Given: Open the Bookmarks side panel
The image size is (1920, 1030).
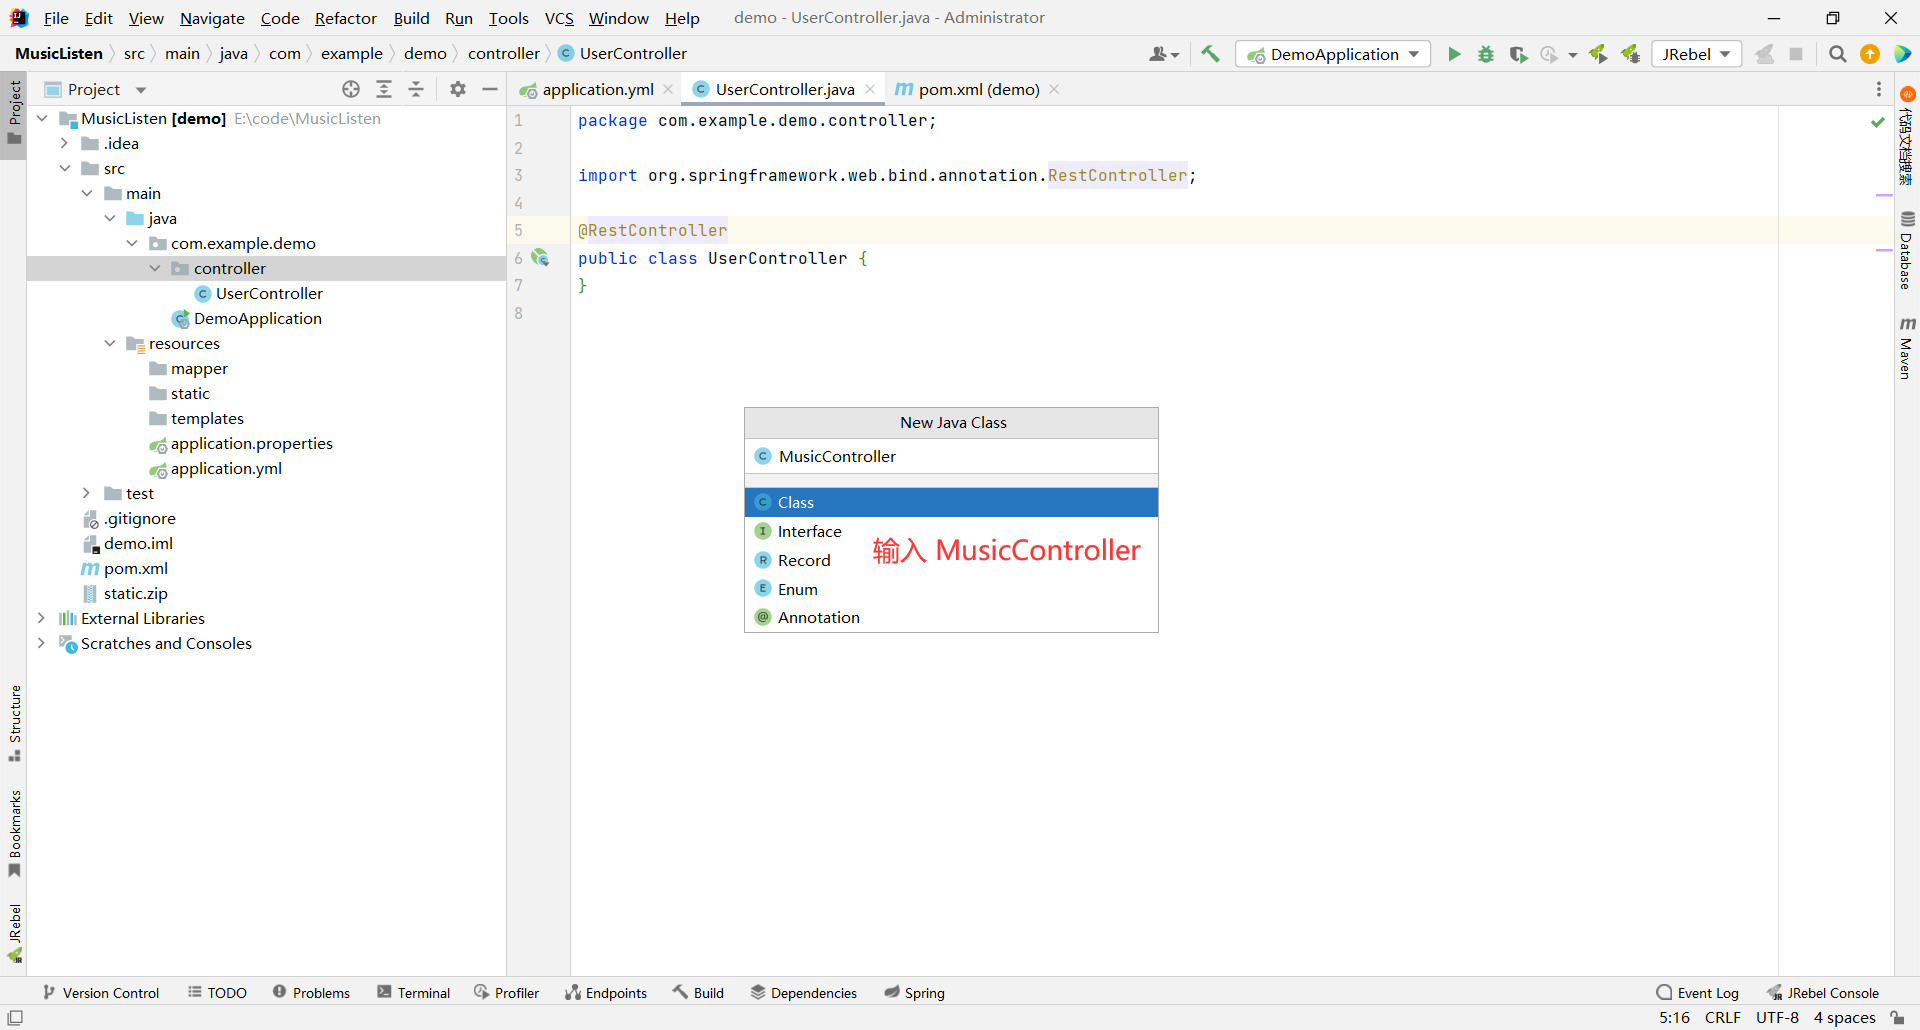Looking at the screenshot, I should click(14, 834).
